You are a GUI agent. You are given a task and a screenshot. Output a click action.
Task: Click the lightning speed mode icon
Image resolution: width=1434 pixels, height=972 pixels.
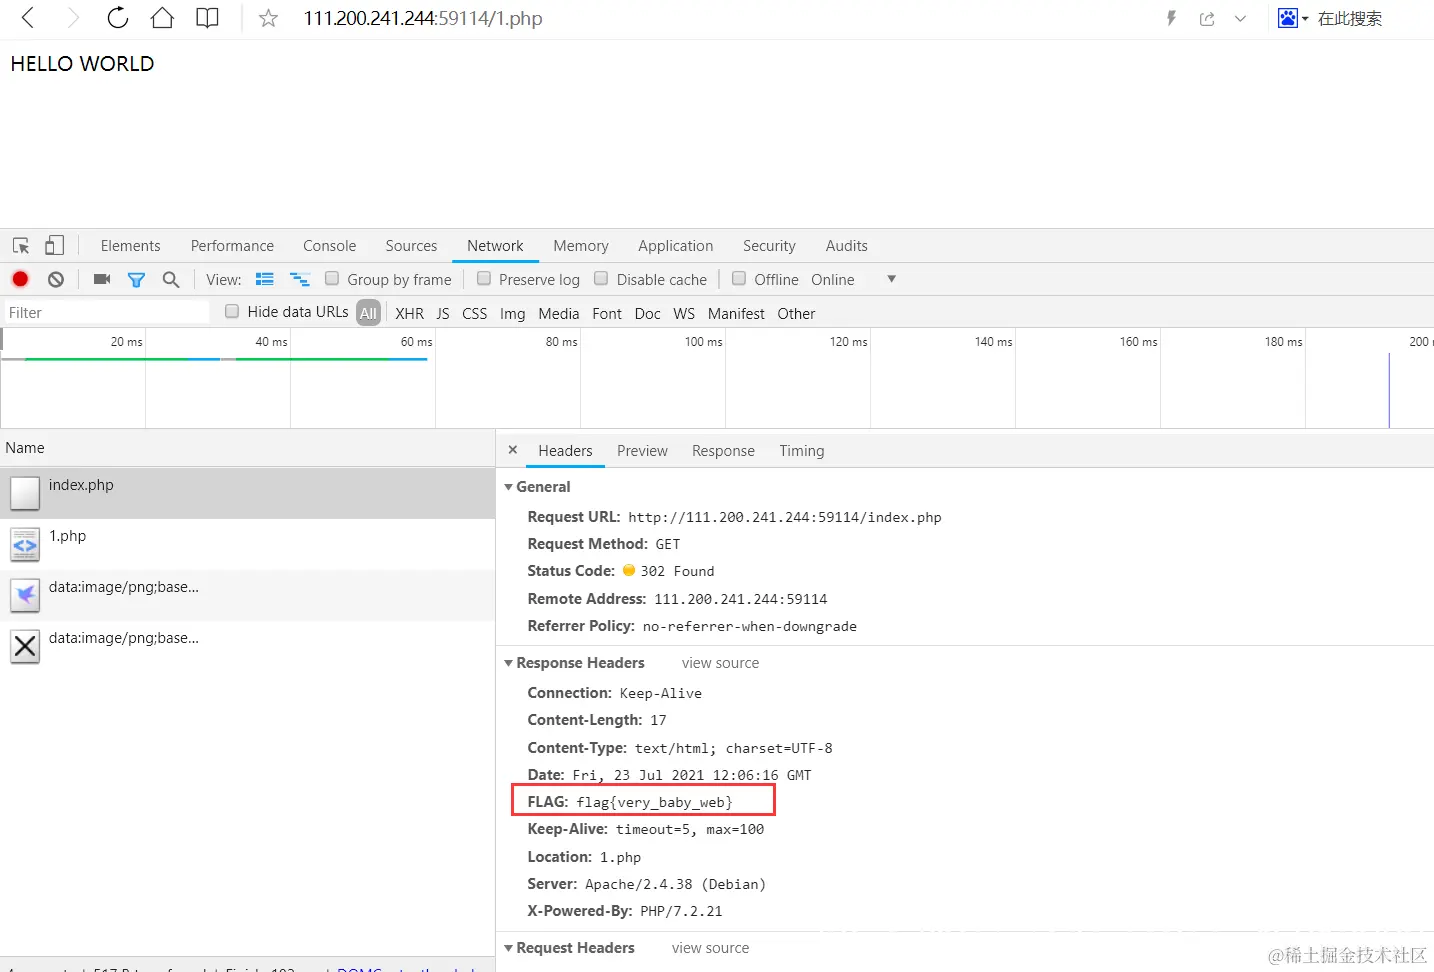tap(1171, 18)
